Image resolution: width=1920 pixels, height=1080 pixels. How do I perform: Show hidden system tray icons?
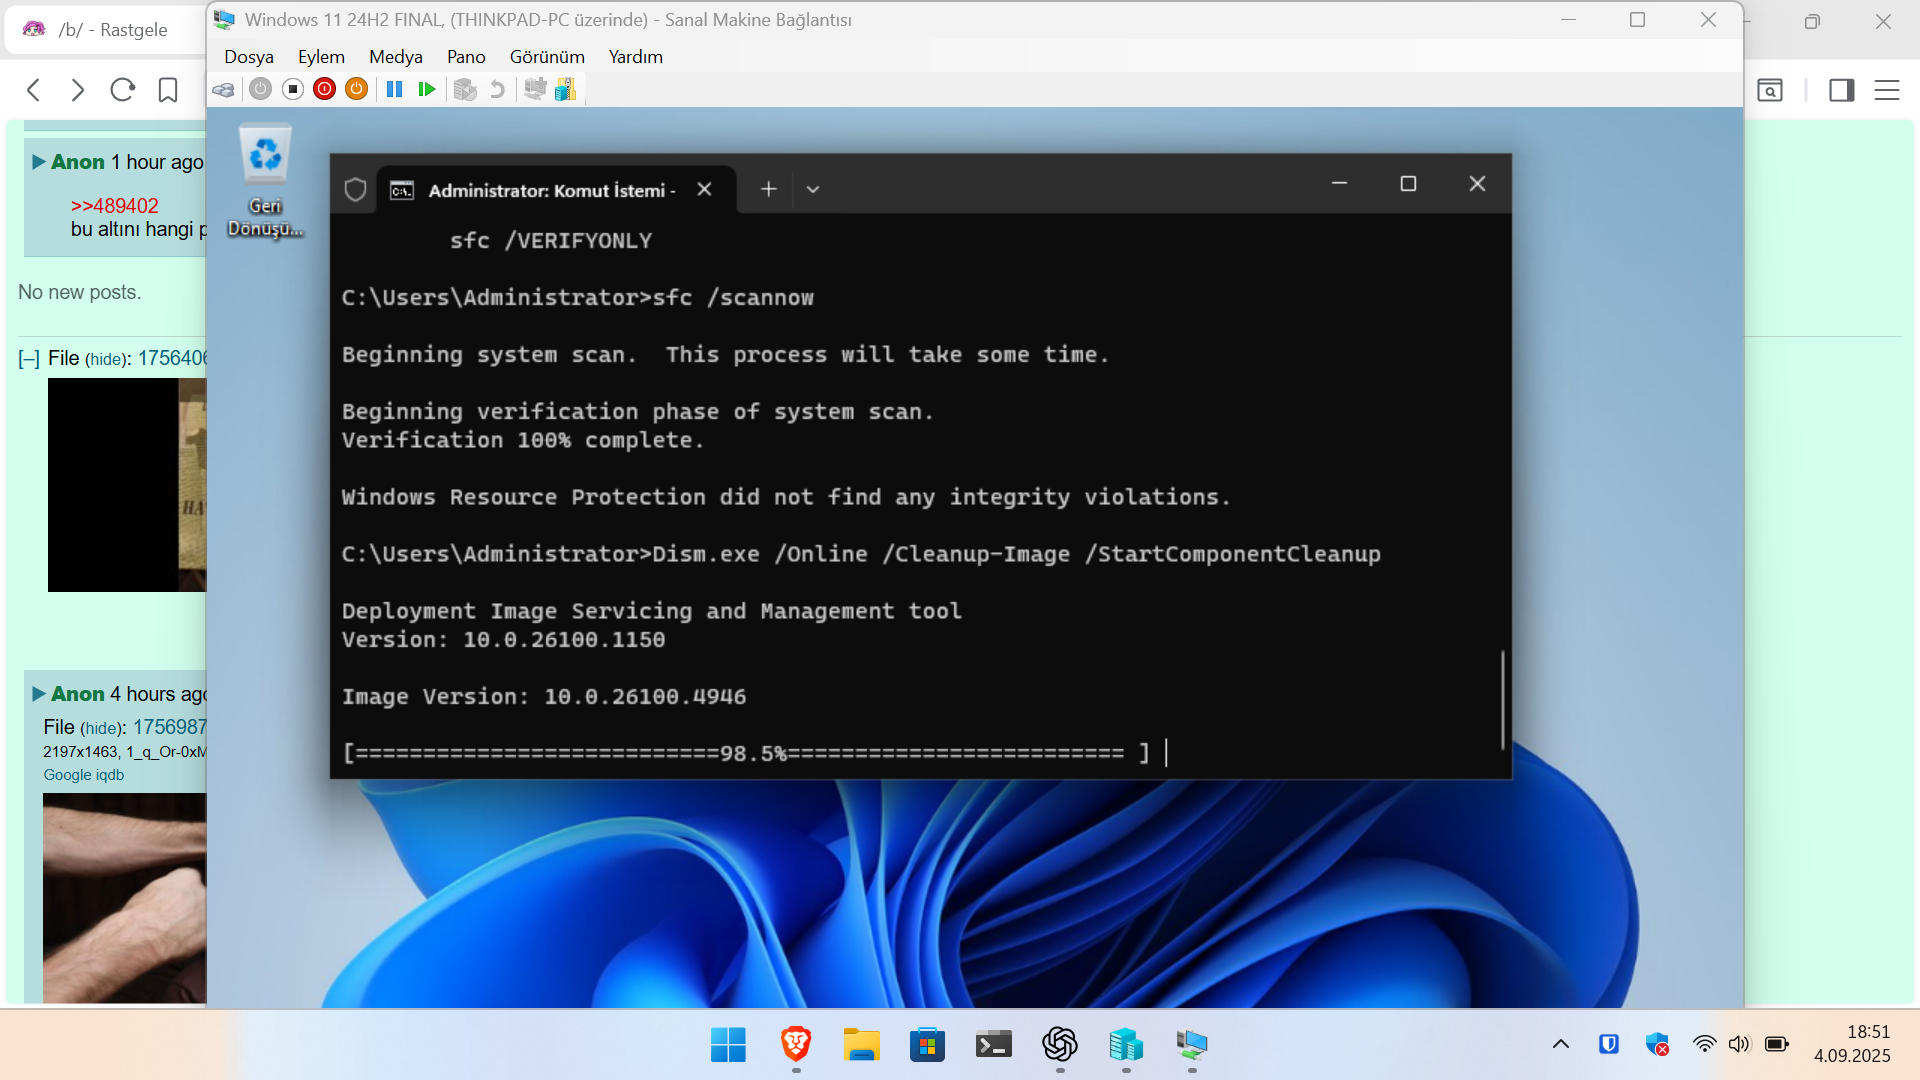(x=1561, y=1044)
